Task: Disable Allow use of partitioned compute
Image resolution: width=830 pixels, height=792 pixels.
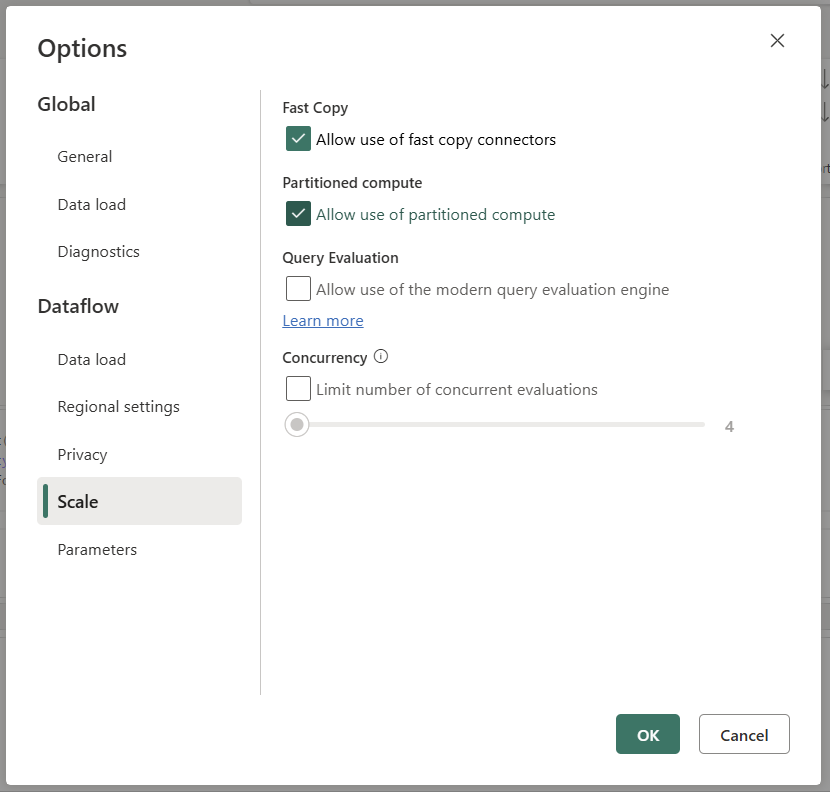Action: [x=297, y=214]
